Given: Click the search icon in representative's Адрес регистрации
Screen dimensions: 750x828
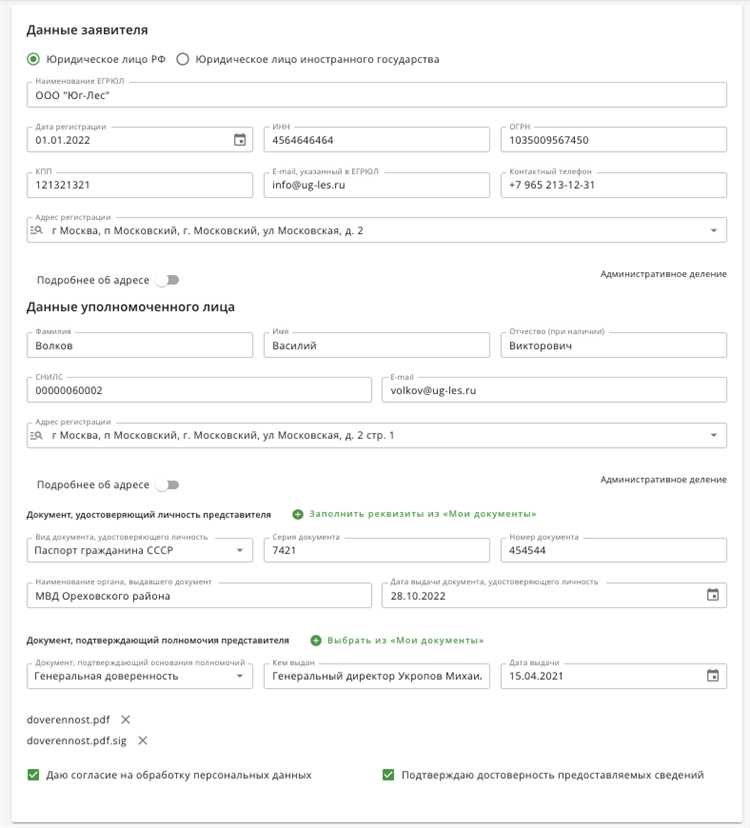Looking at the screenshot, I should [x=36, y=435].
